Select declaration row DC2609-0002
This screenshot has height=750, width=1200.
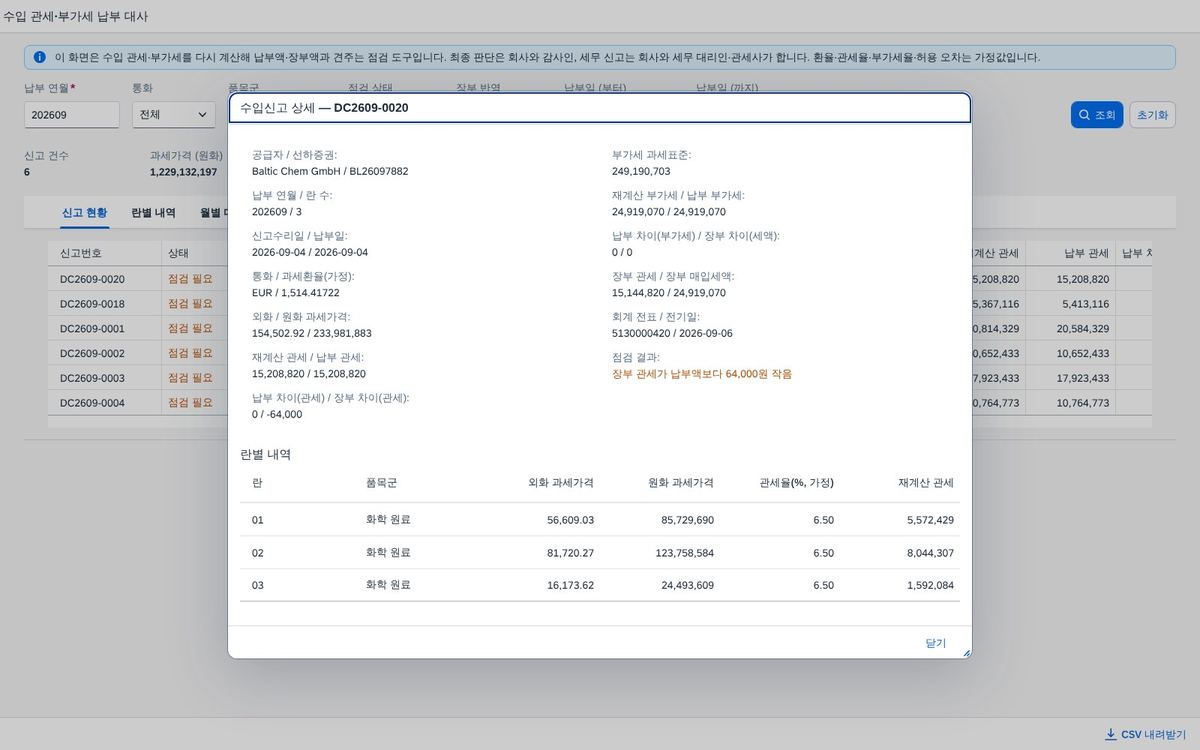tap(600, 353)
